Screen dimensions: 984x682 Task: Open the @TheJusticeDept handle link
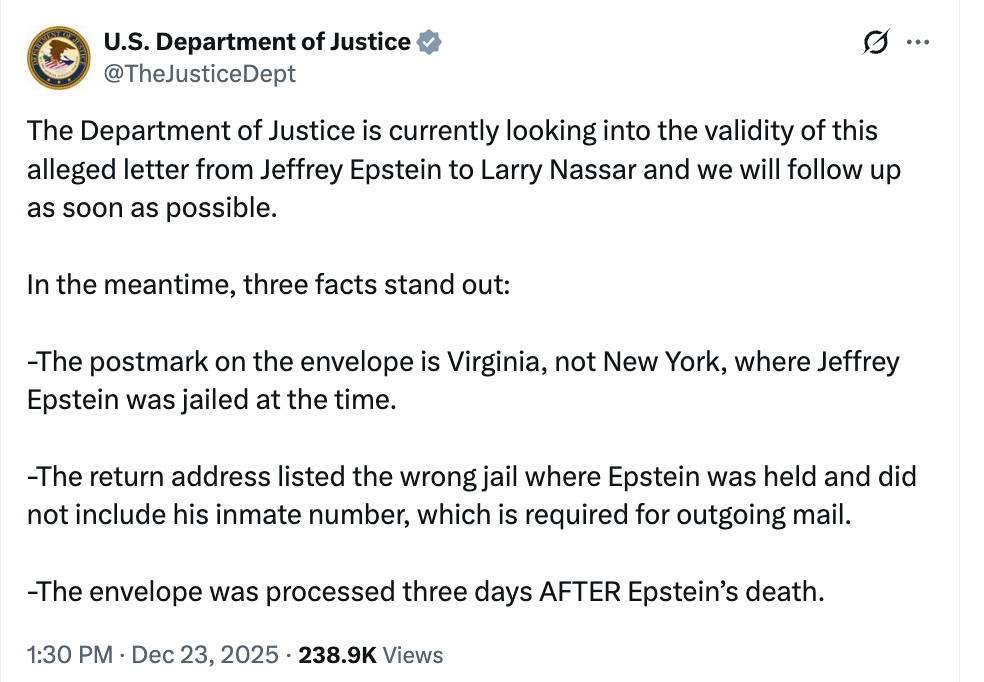(x=200, y=73)
